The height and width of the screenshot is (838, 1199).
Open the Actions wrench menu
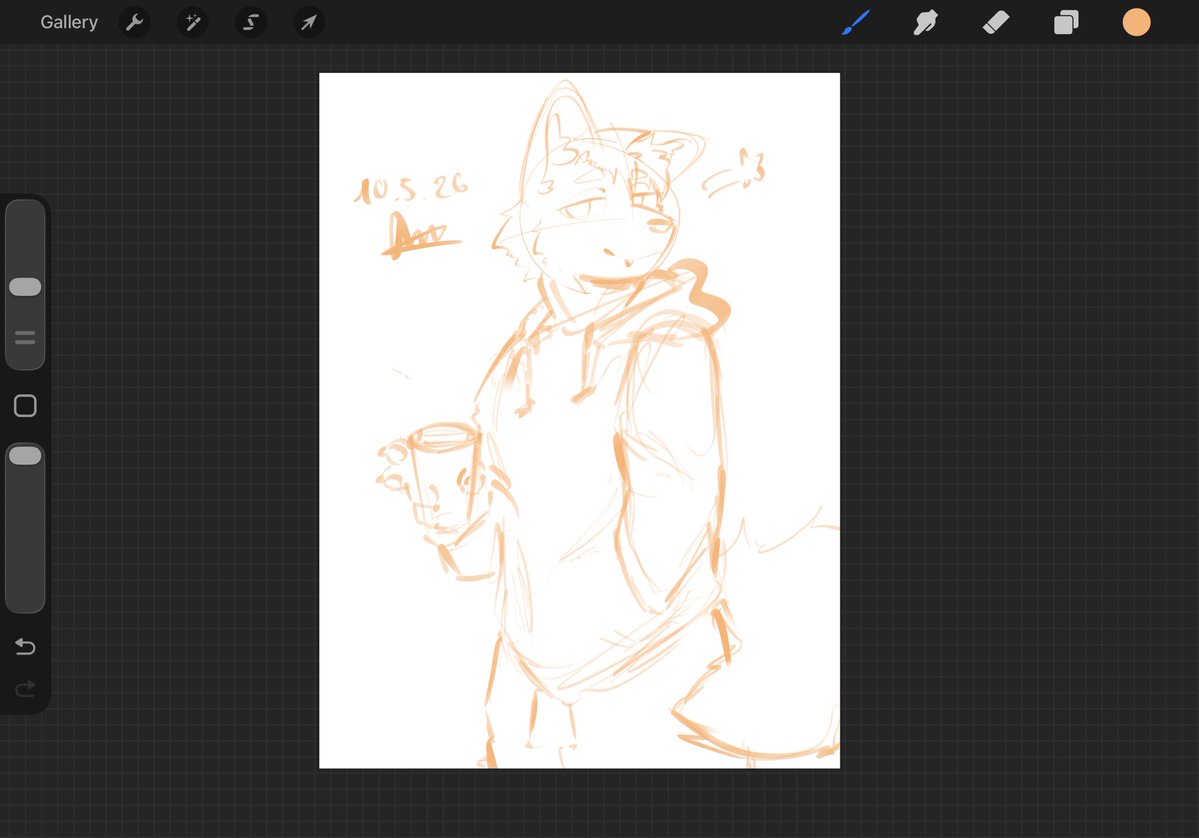point(135,22)
